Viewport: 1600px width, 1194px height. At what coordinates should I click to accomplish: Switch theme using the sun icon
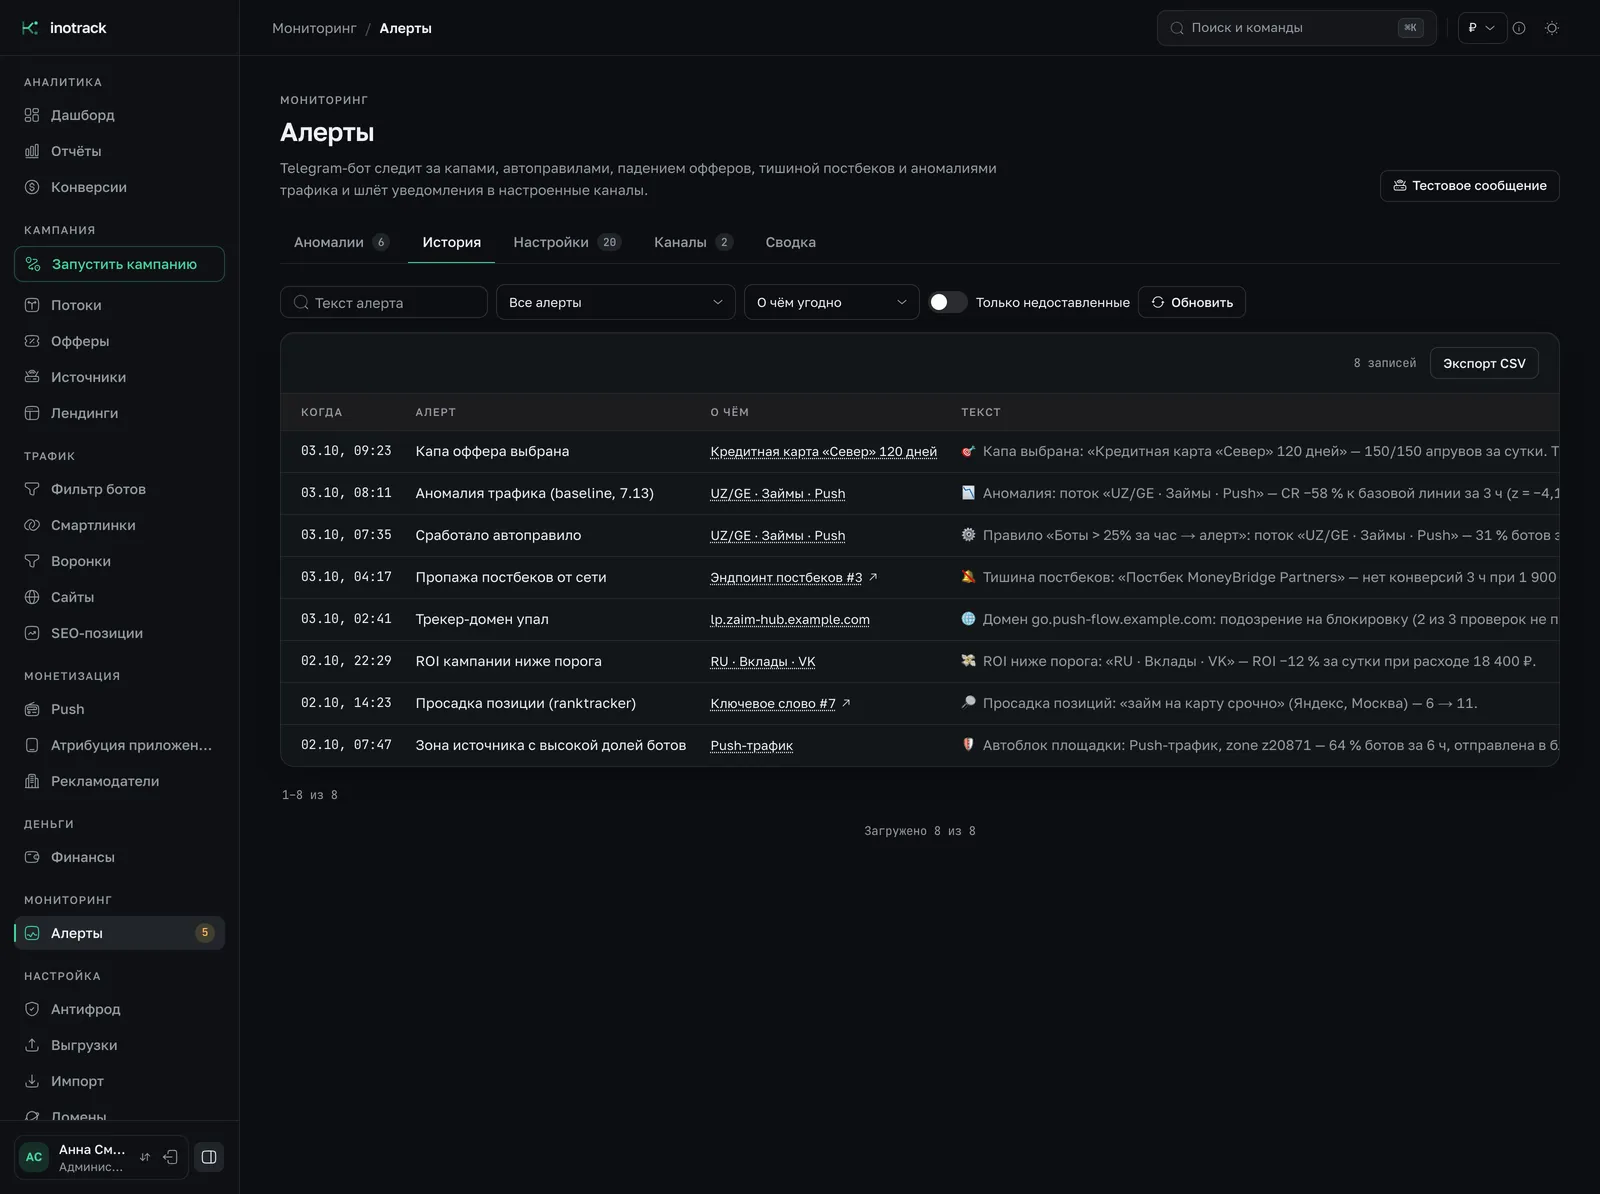1552,28
